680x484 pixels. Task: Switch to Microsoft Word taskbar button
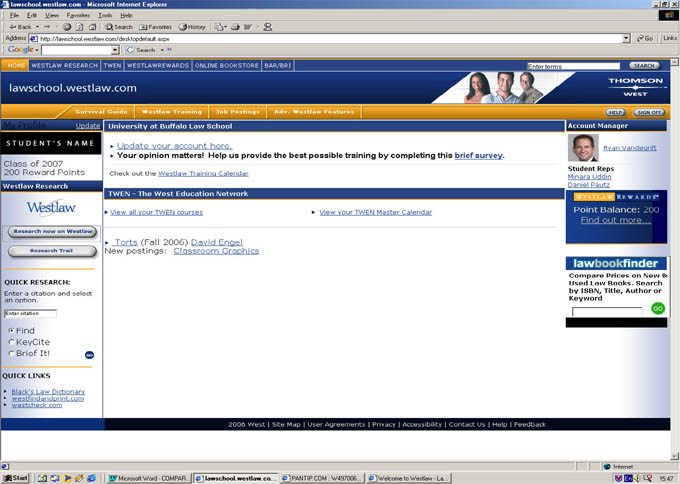coord(148,478)
